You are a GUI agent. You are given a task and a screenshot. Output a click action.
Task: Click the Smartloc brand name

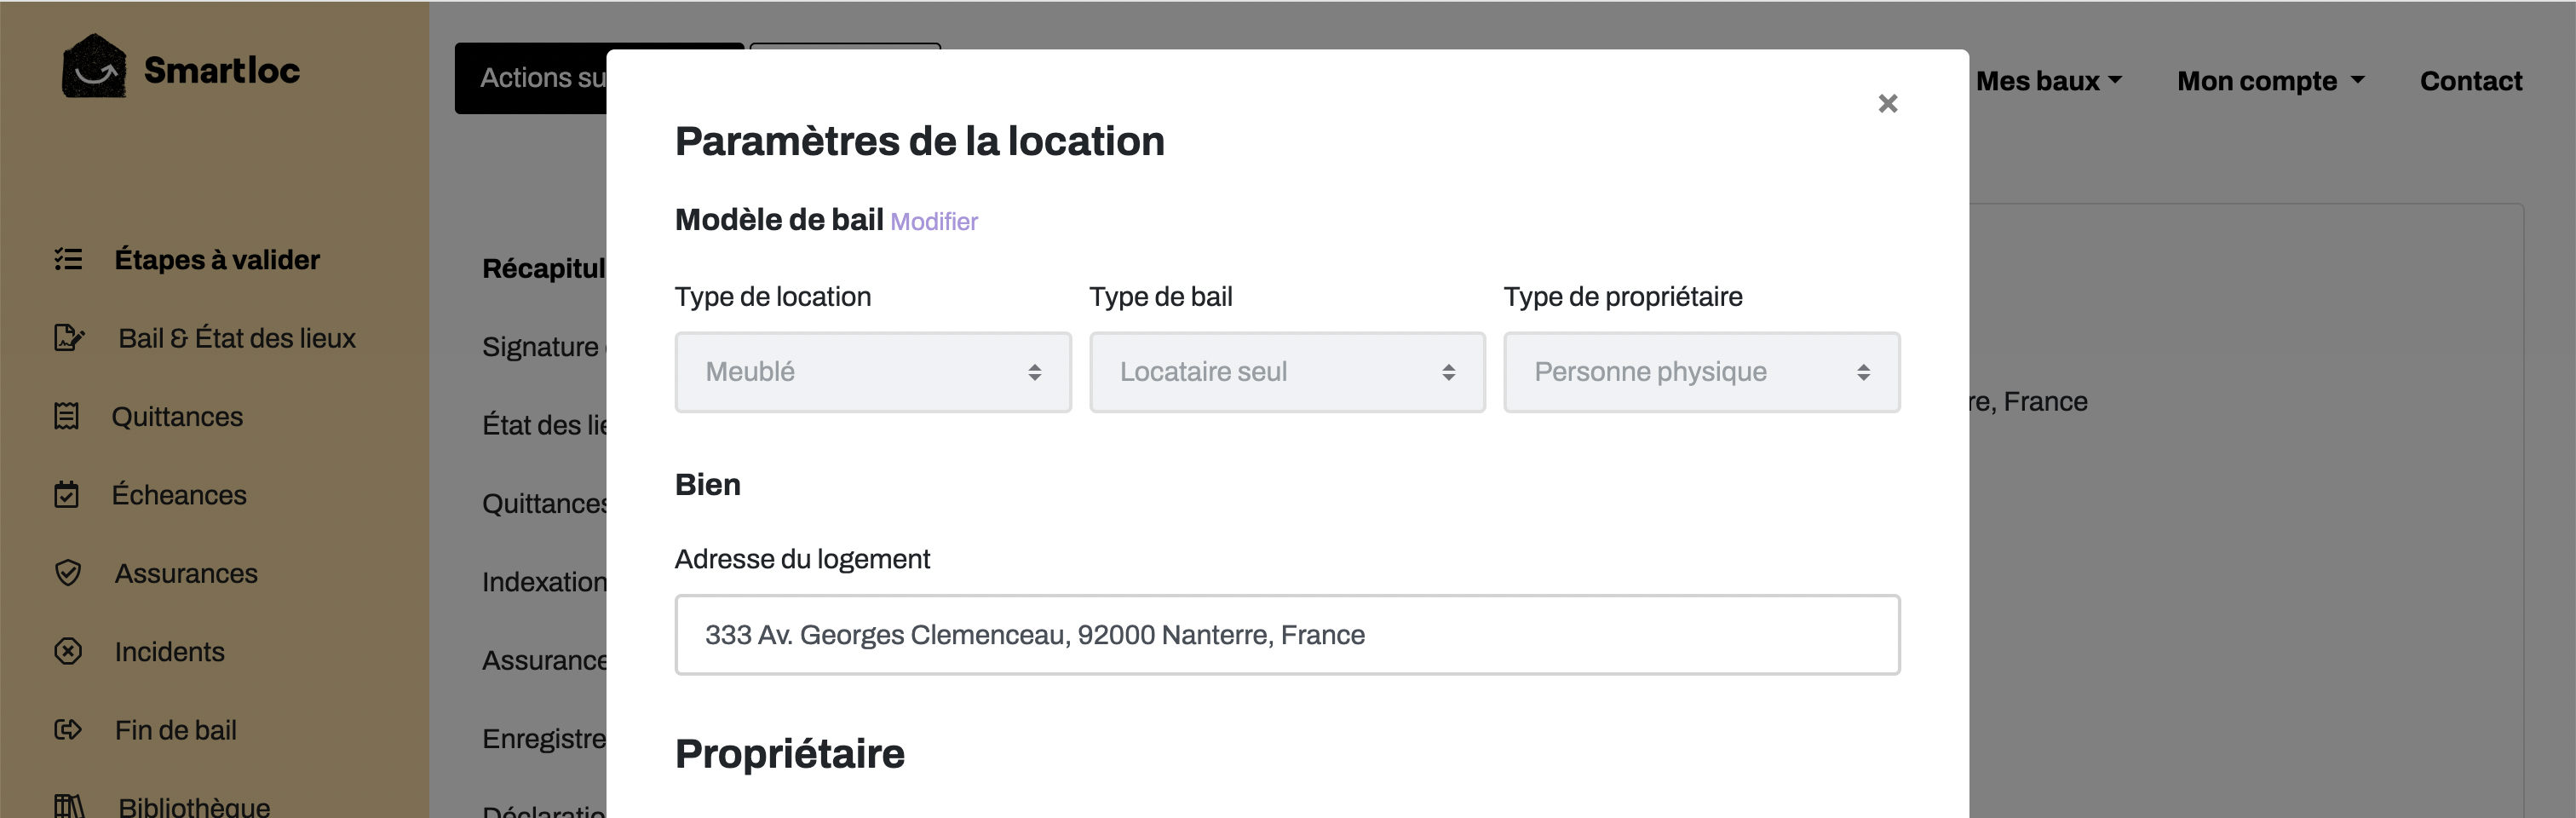(x=222, y=70)
